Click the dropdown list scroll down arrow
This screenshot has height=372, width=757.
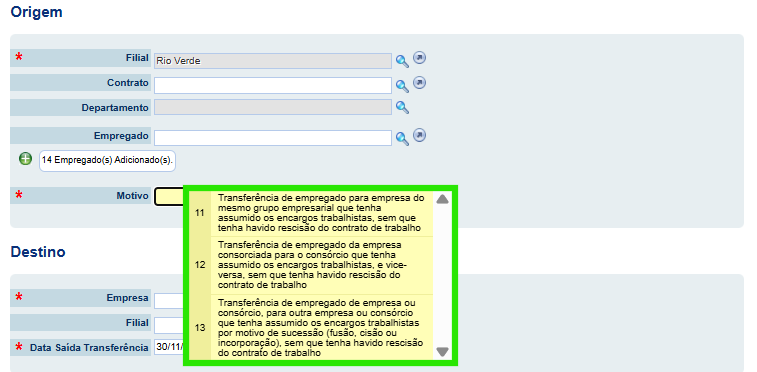click(x=442, y=352)
